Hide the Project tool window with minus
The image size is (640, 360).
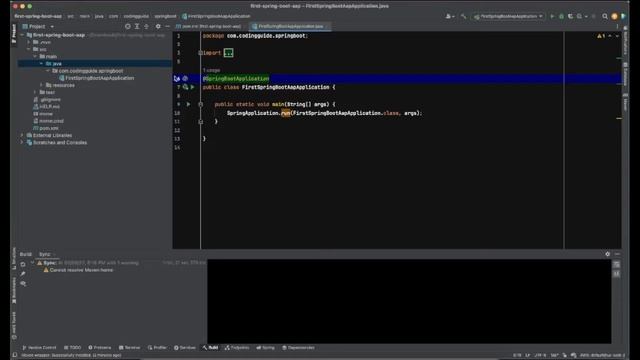[x=167, y=26]
